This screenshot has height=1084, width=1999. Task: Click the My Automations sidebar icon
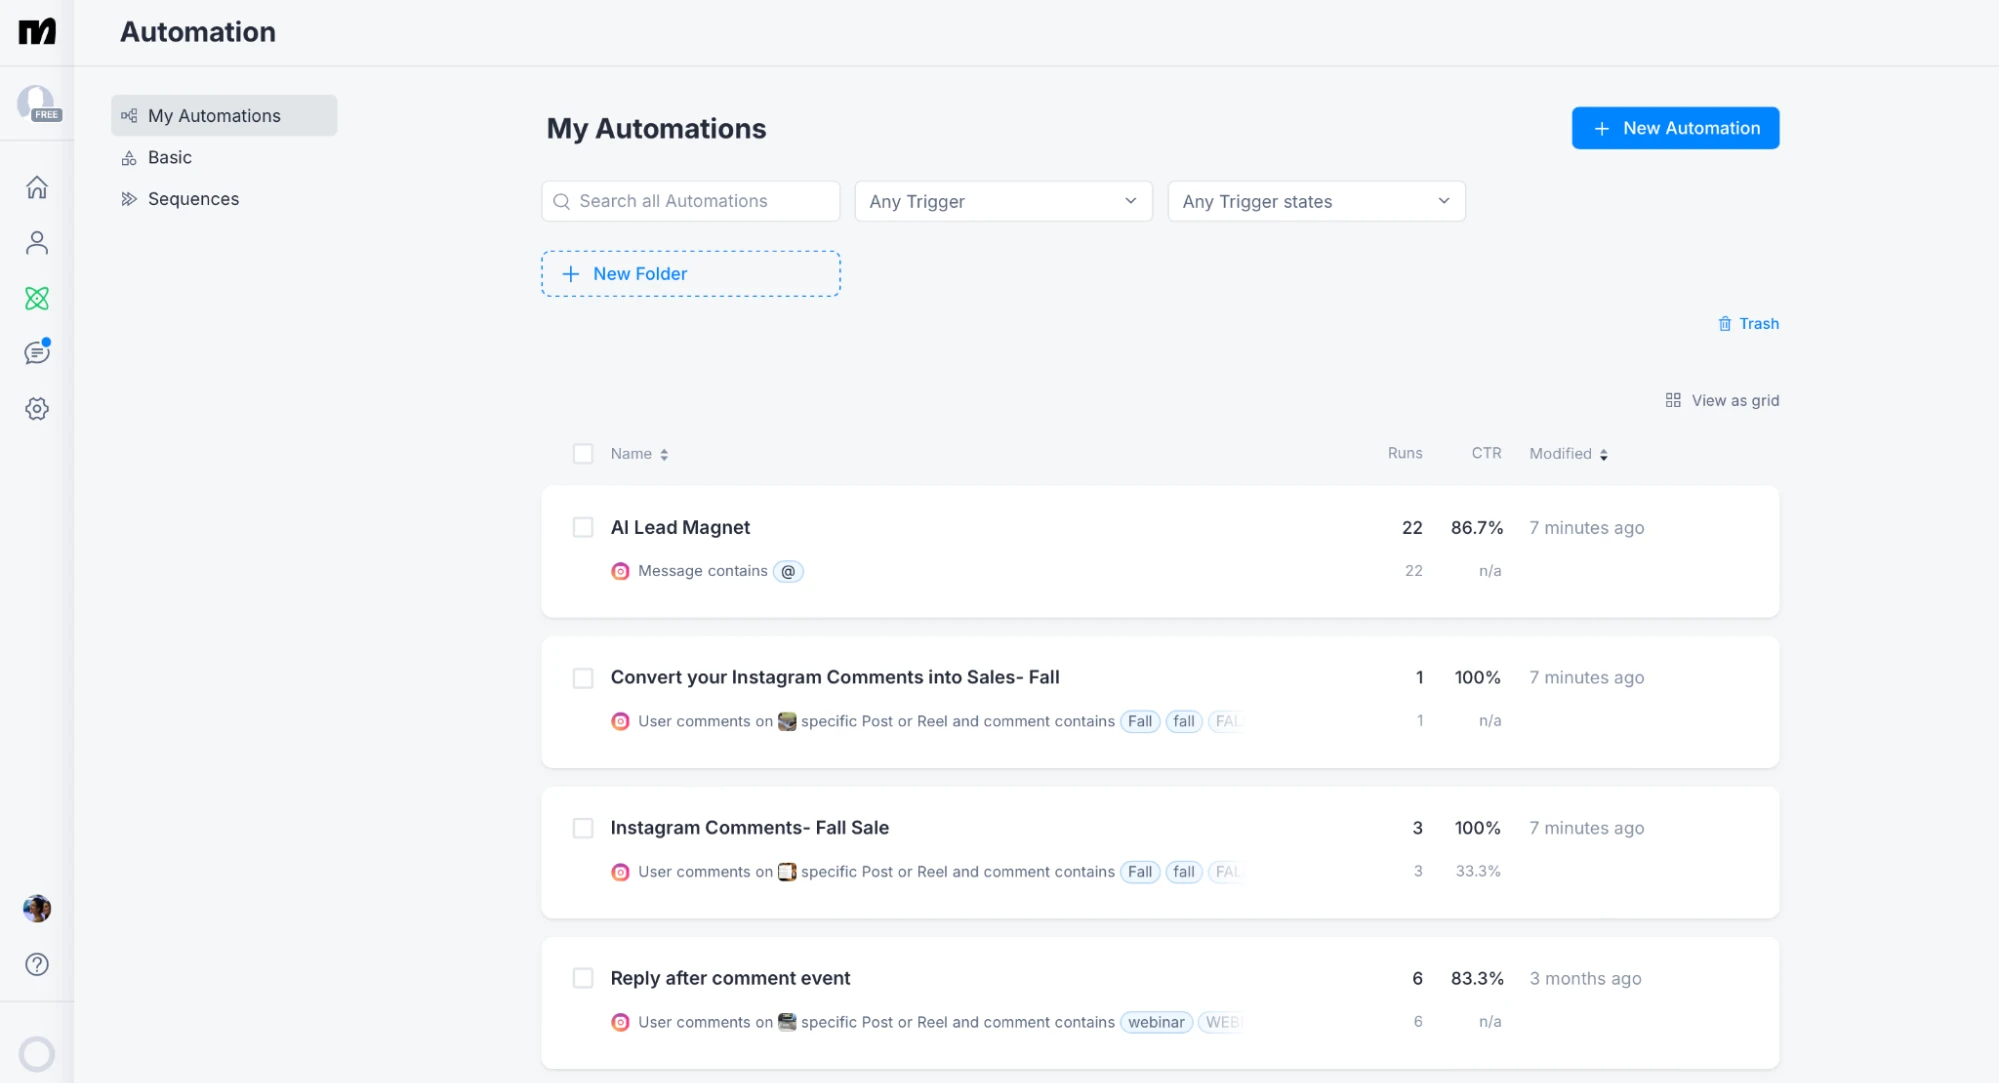(129, 116)
